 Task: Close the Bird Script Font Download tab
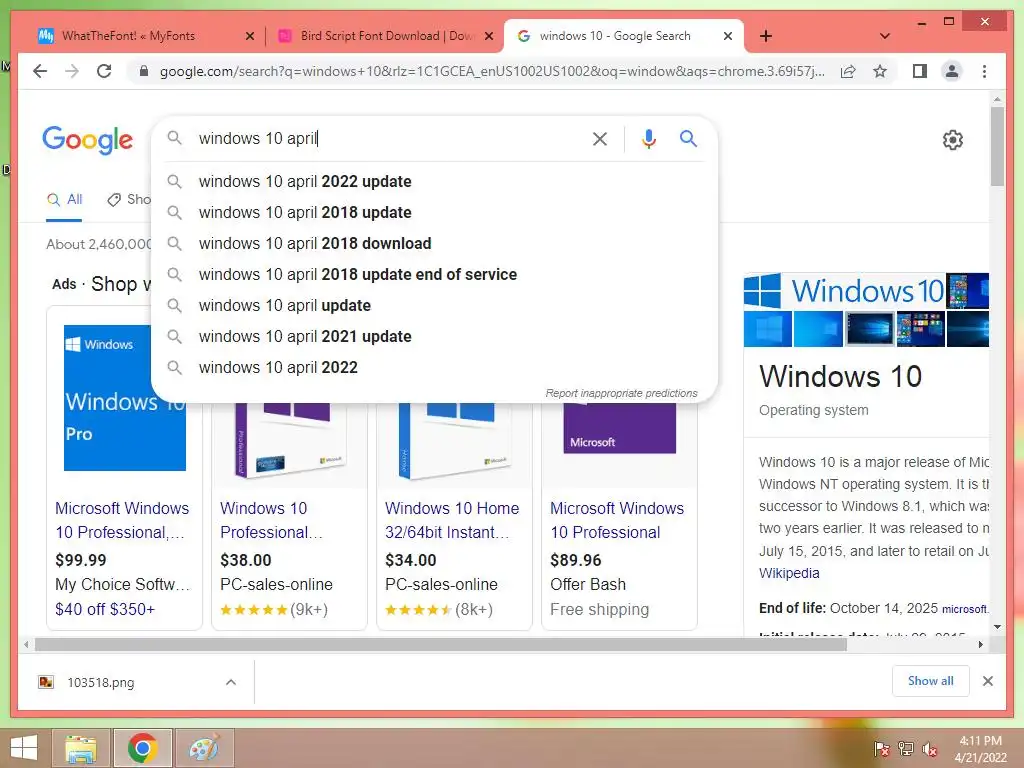[488, 36]
